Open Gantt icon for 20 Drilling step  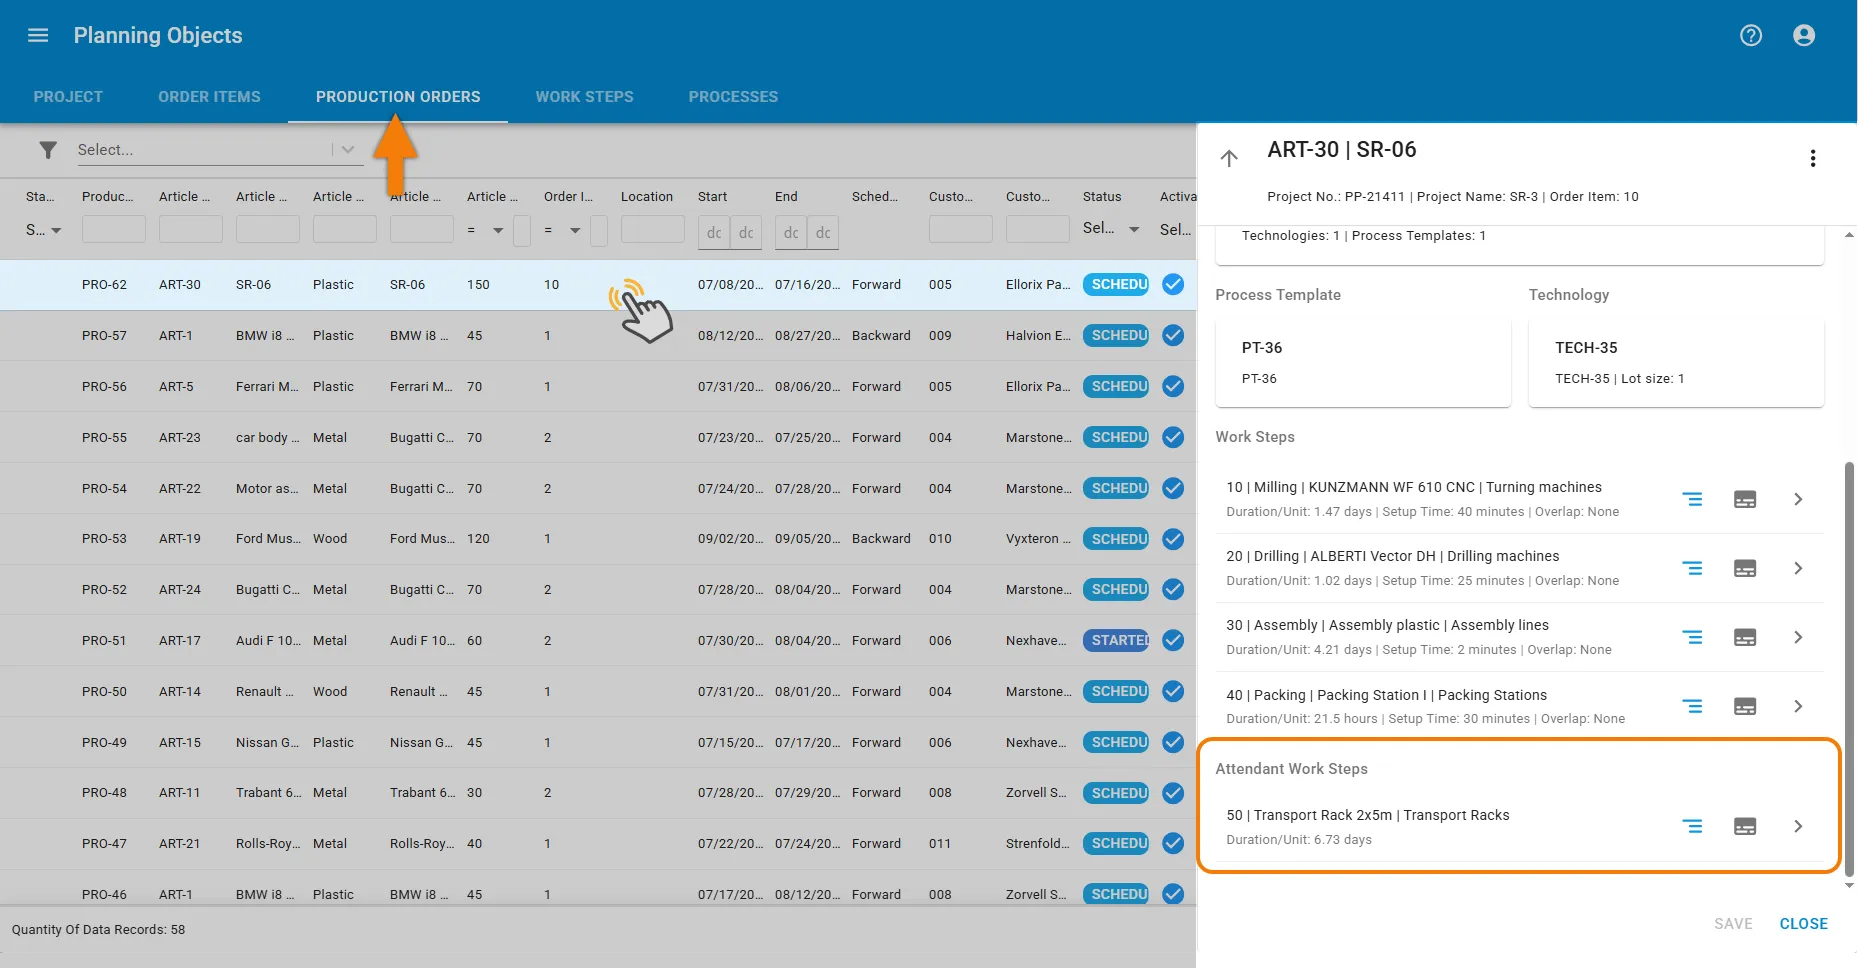click(1692, 568)
